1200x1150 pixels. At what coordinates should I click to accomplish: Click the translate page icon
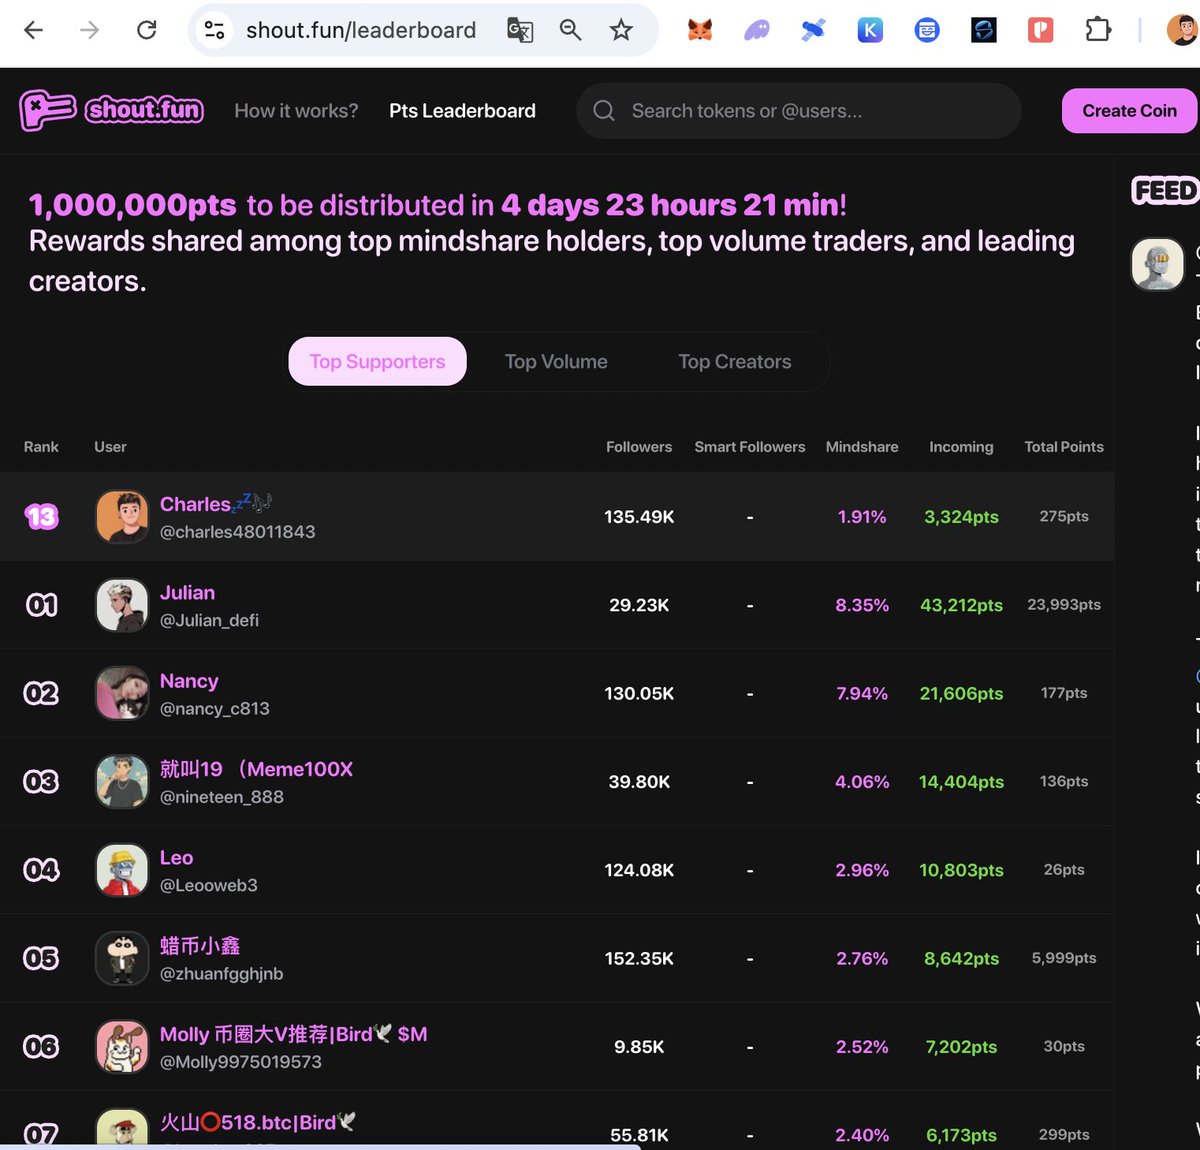pos(520,30)
